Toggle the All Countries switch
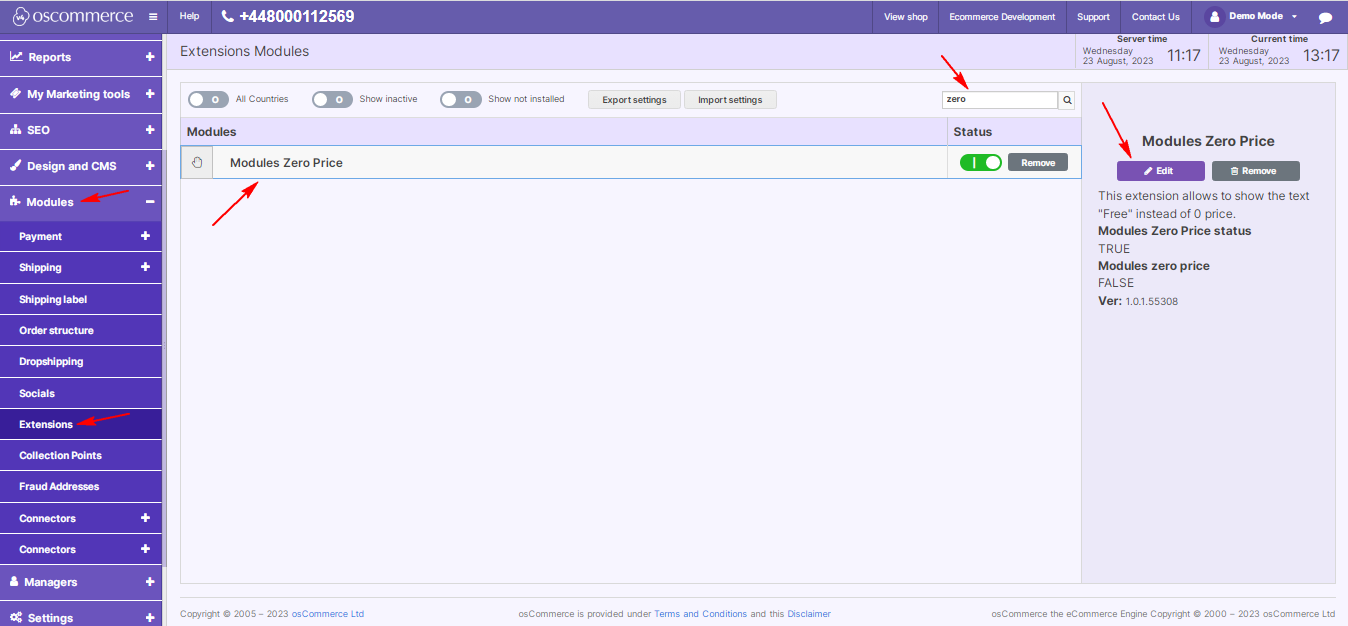The width and height of the screenshot is (1348, 626). 208,99
